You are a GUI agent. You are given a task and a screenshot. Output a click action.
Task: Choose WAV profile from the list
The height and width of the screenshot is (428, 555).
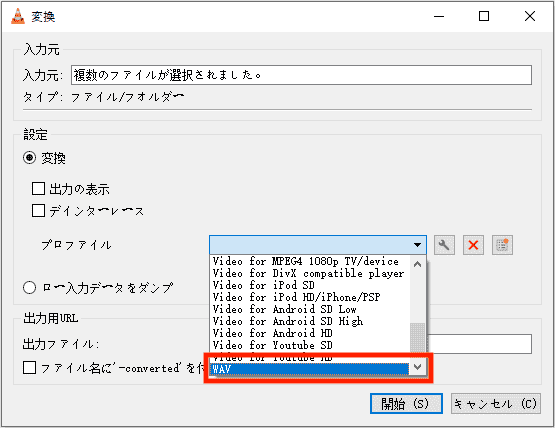(x=309, y=369)
